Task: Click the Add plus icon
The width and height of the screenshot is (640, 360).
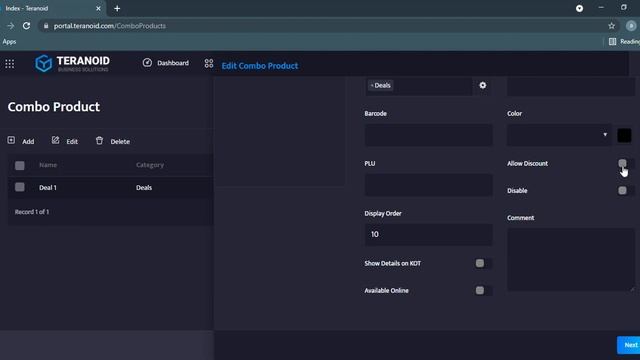Action: tap(11, 140)
